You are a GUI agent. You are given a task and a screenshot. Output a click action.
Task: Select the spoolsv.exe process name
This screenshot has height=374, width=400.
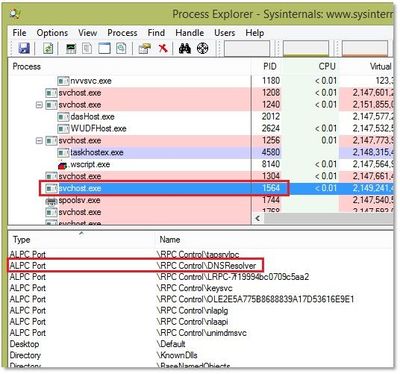click(x=80, y=201)
